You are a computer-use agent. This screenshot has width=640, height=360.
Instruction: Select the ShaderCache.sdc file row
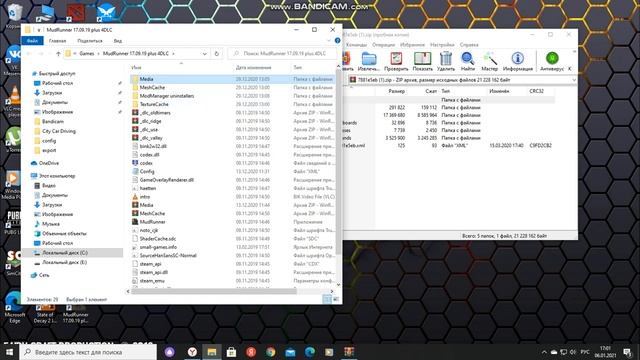233,238
